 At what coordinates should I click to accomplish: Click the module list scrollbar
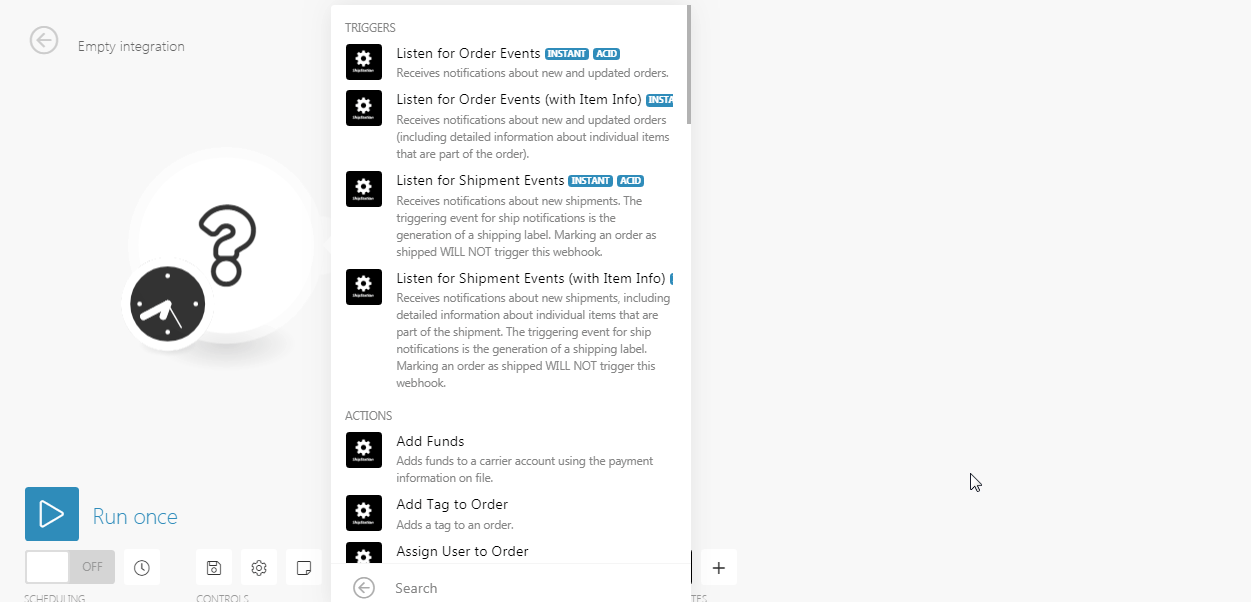click(688, 66)
